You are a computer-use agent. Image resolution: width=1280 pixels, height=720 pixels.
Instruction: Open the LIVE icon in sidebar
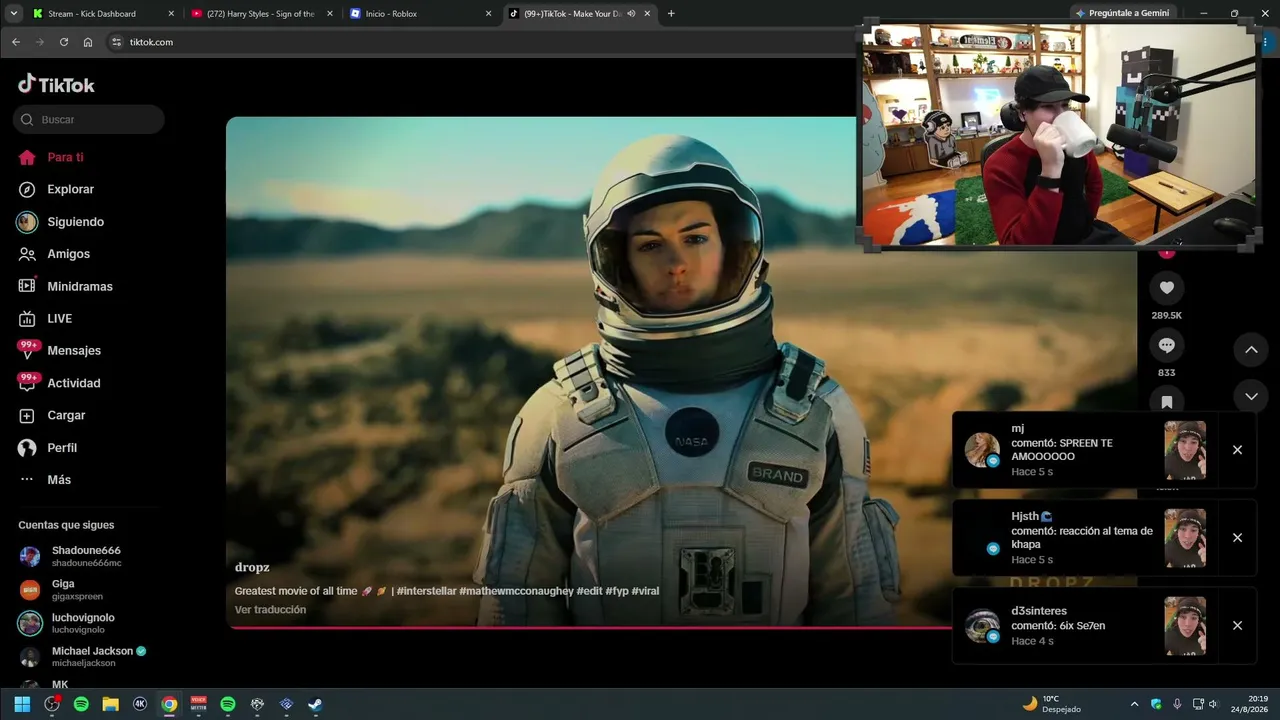(27, 318)
